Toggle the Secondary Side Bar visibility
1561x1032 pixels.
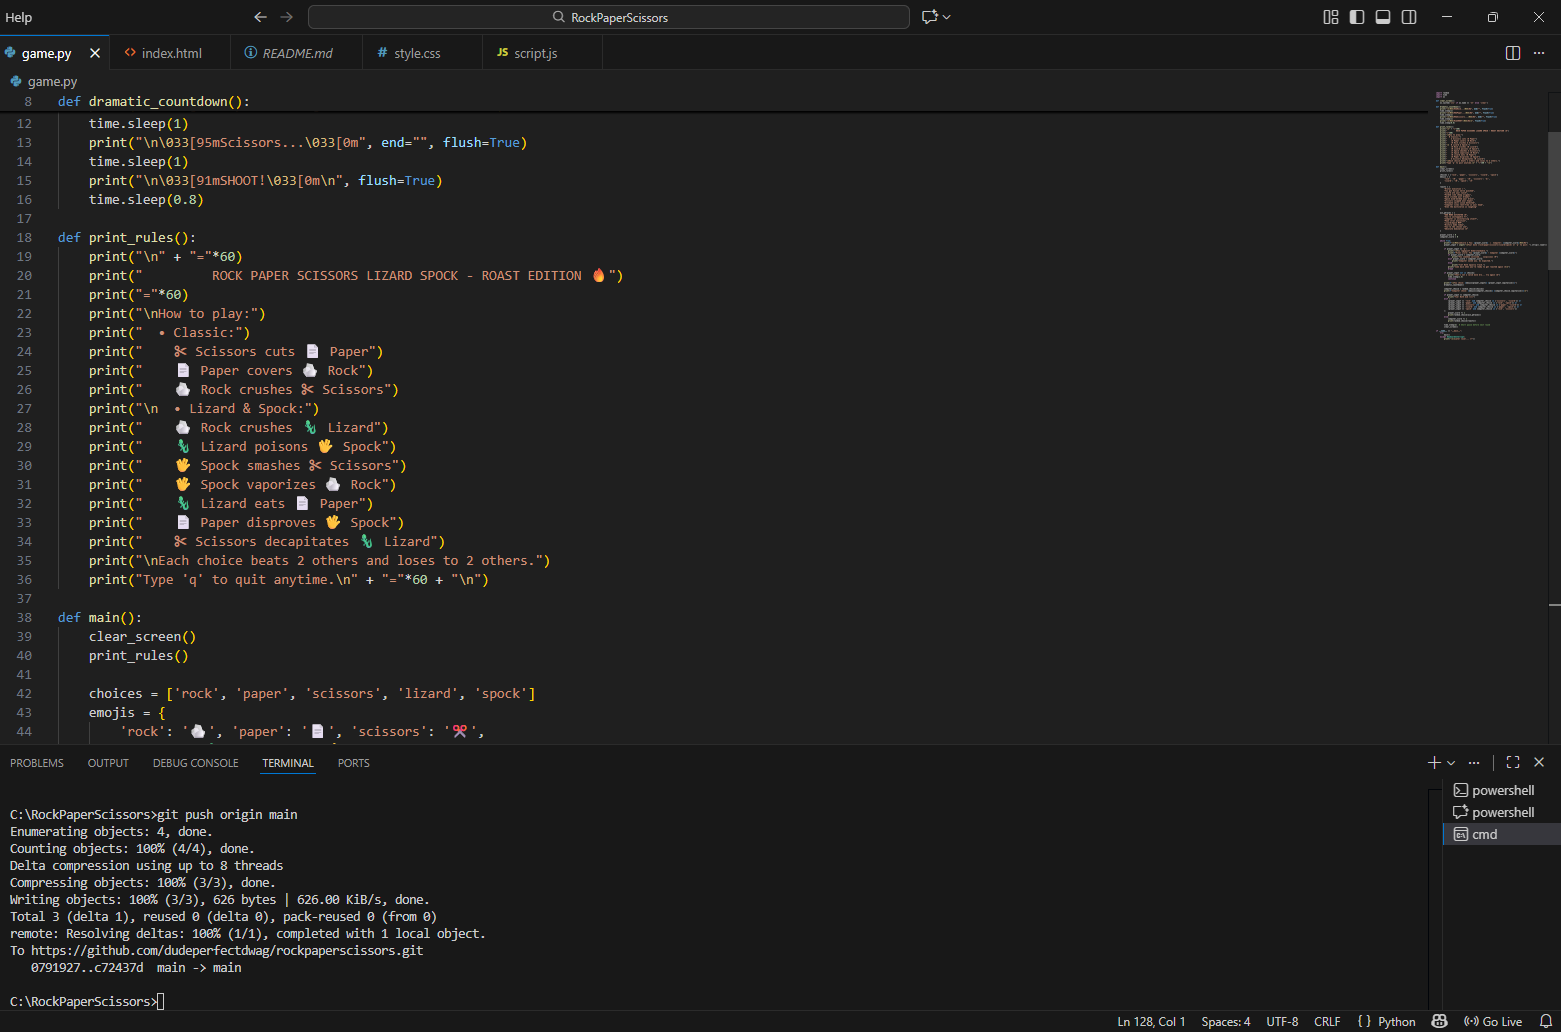(1409, 17)
